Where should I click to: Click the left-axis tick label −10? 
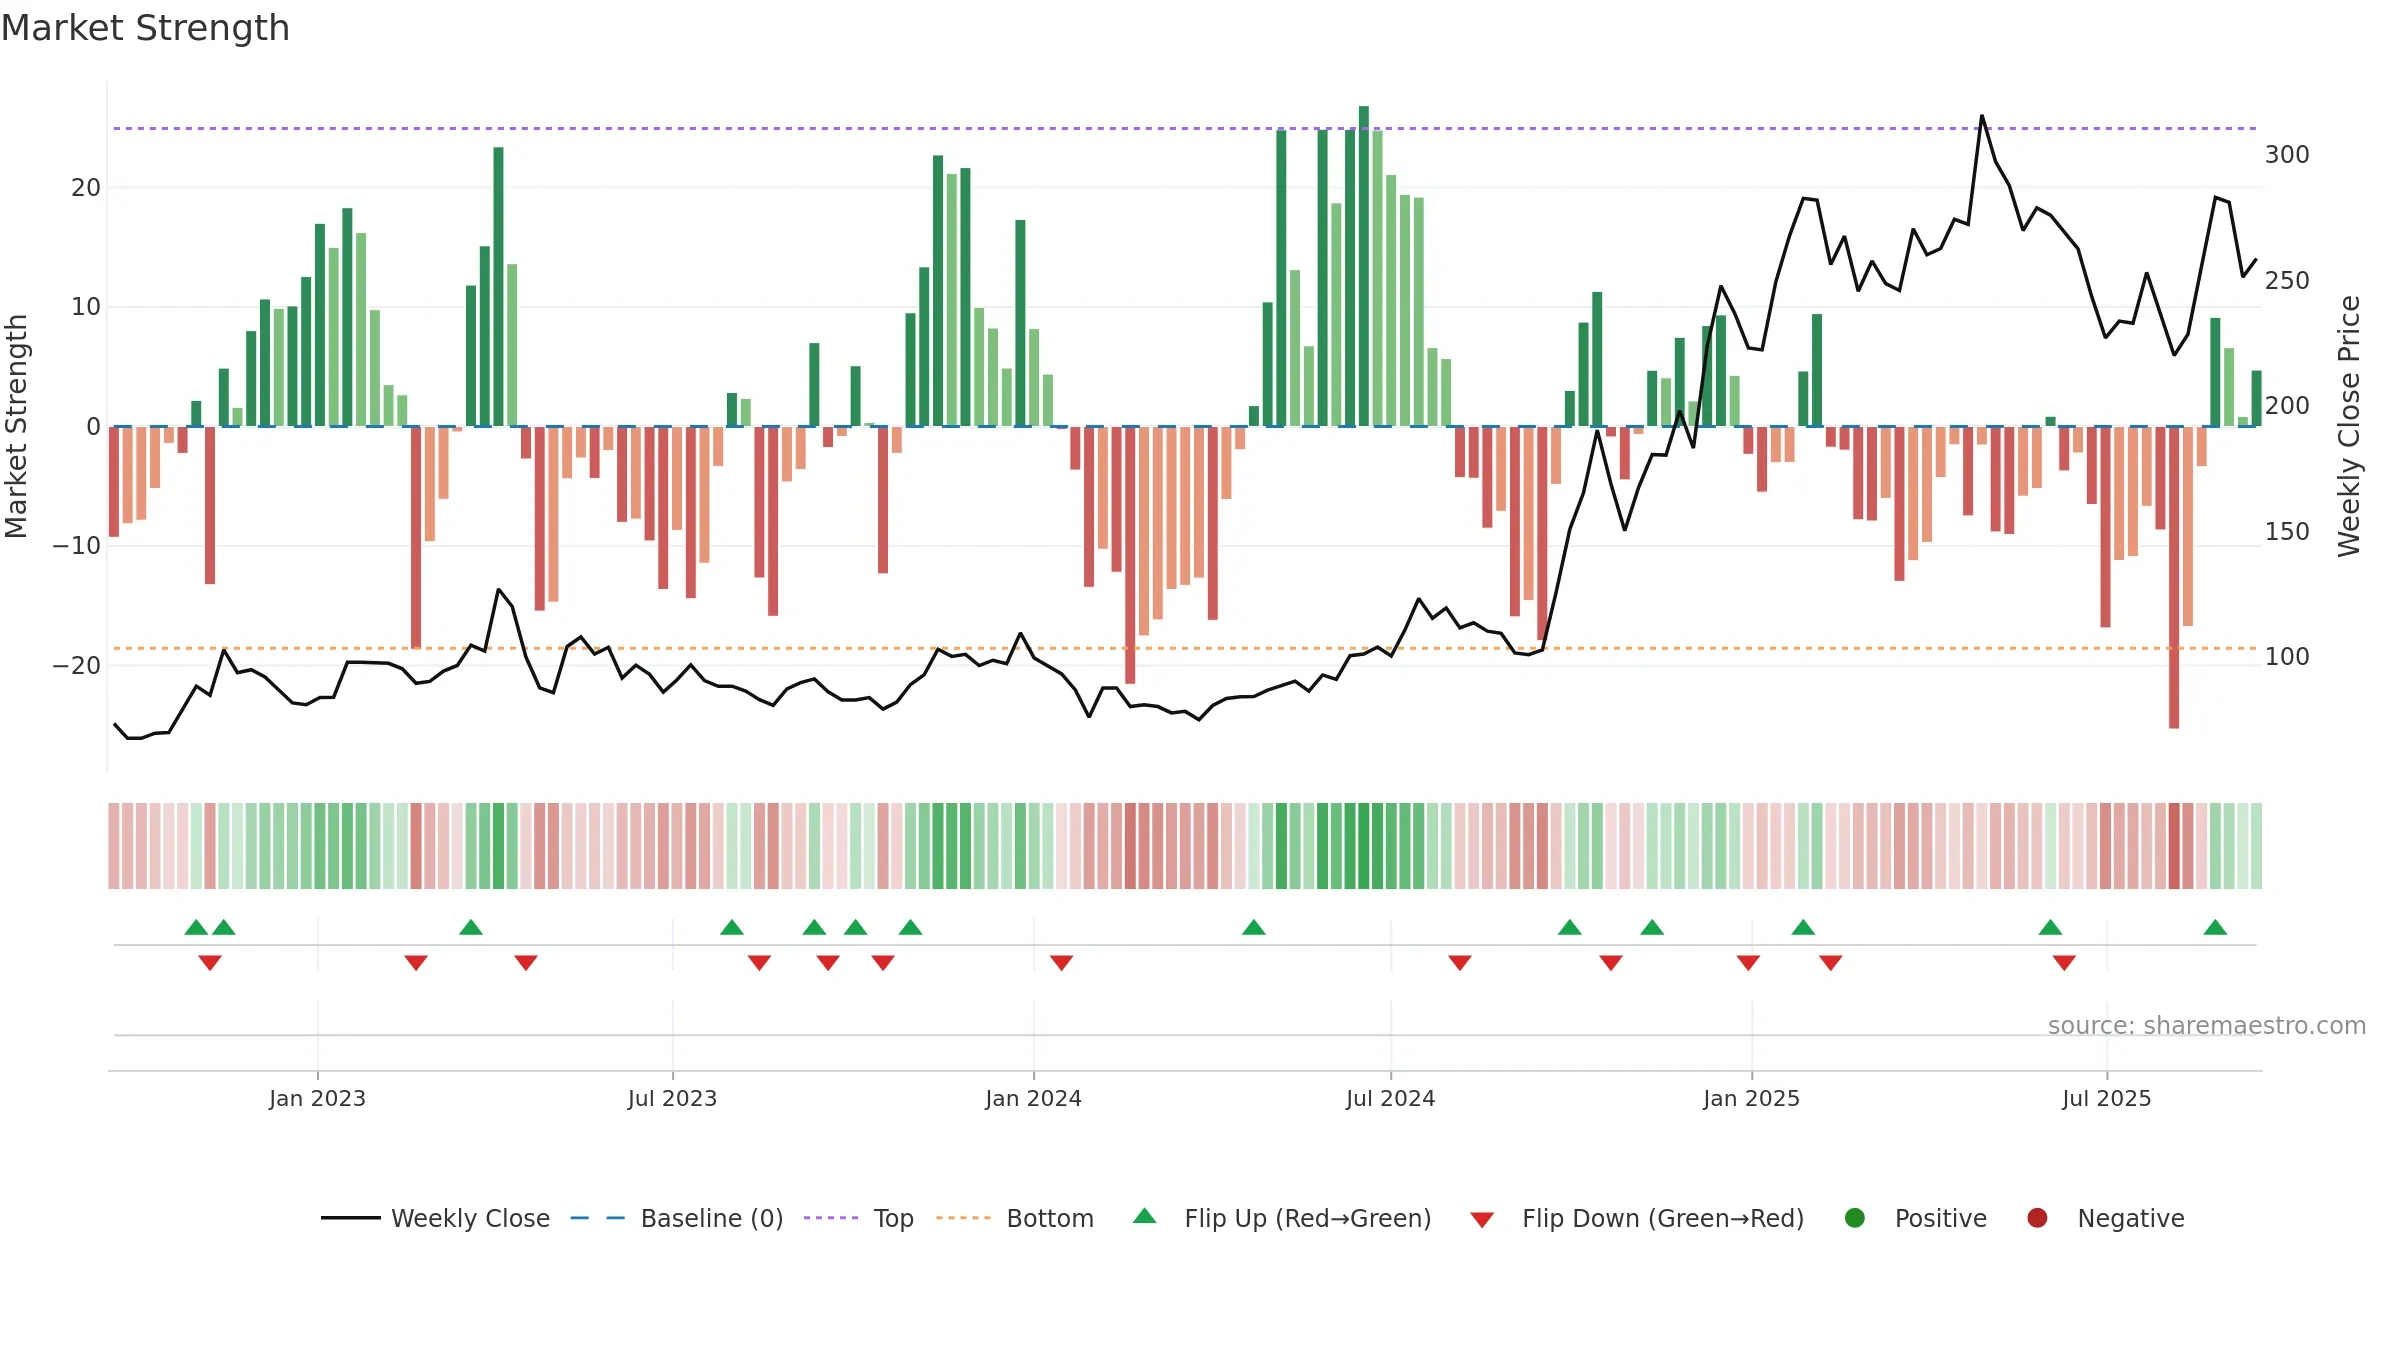click(77, 546)
